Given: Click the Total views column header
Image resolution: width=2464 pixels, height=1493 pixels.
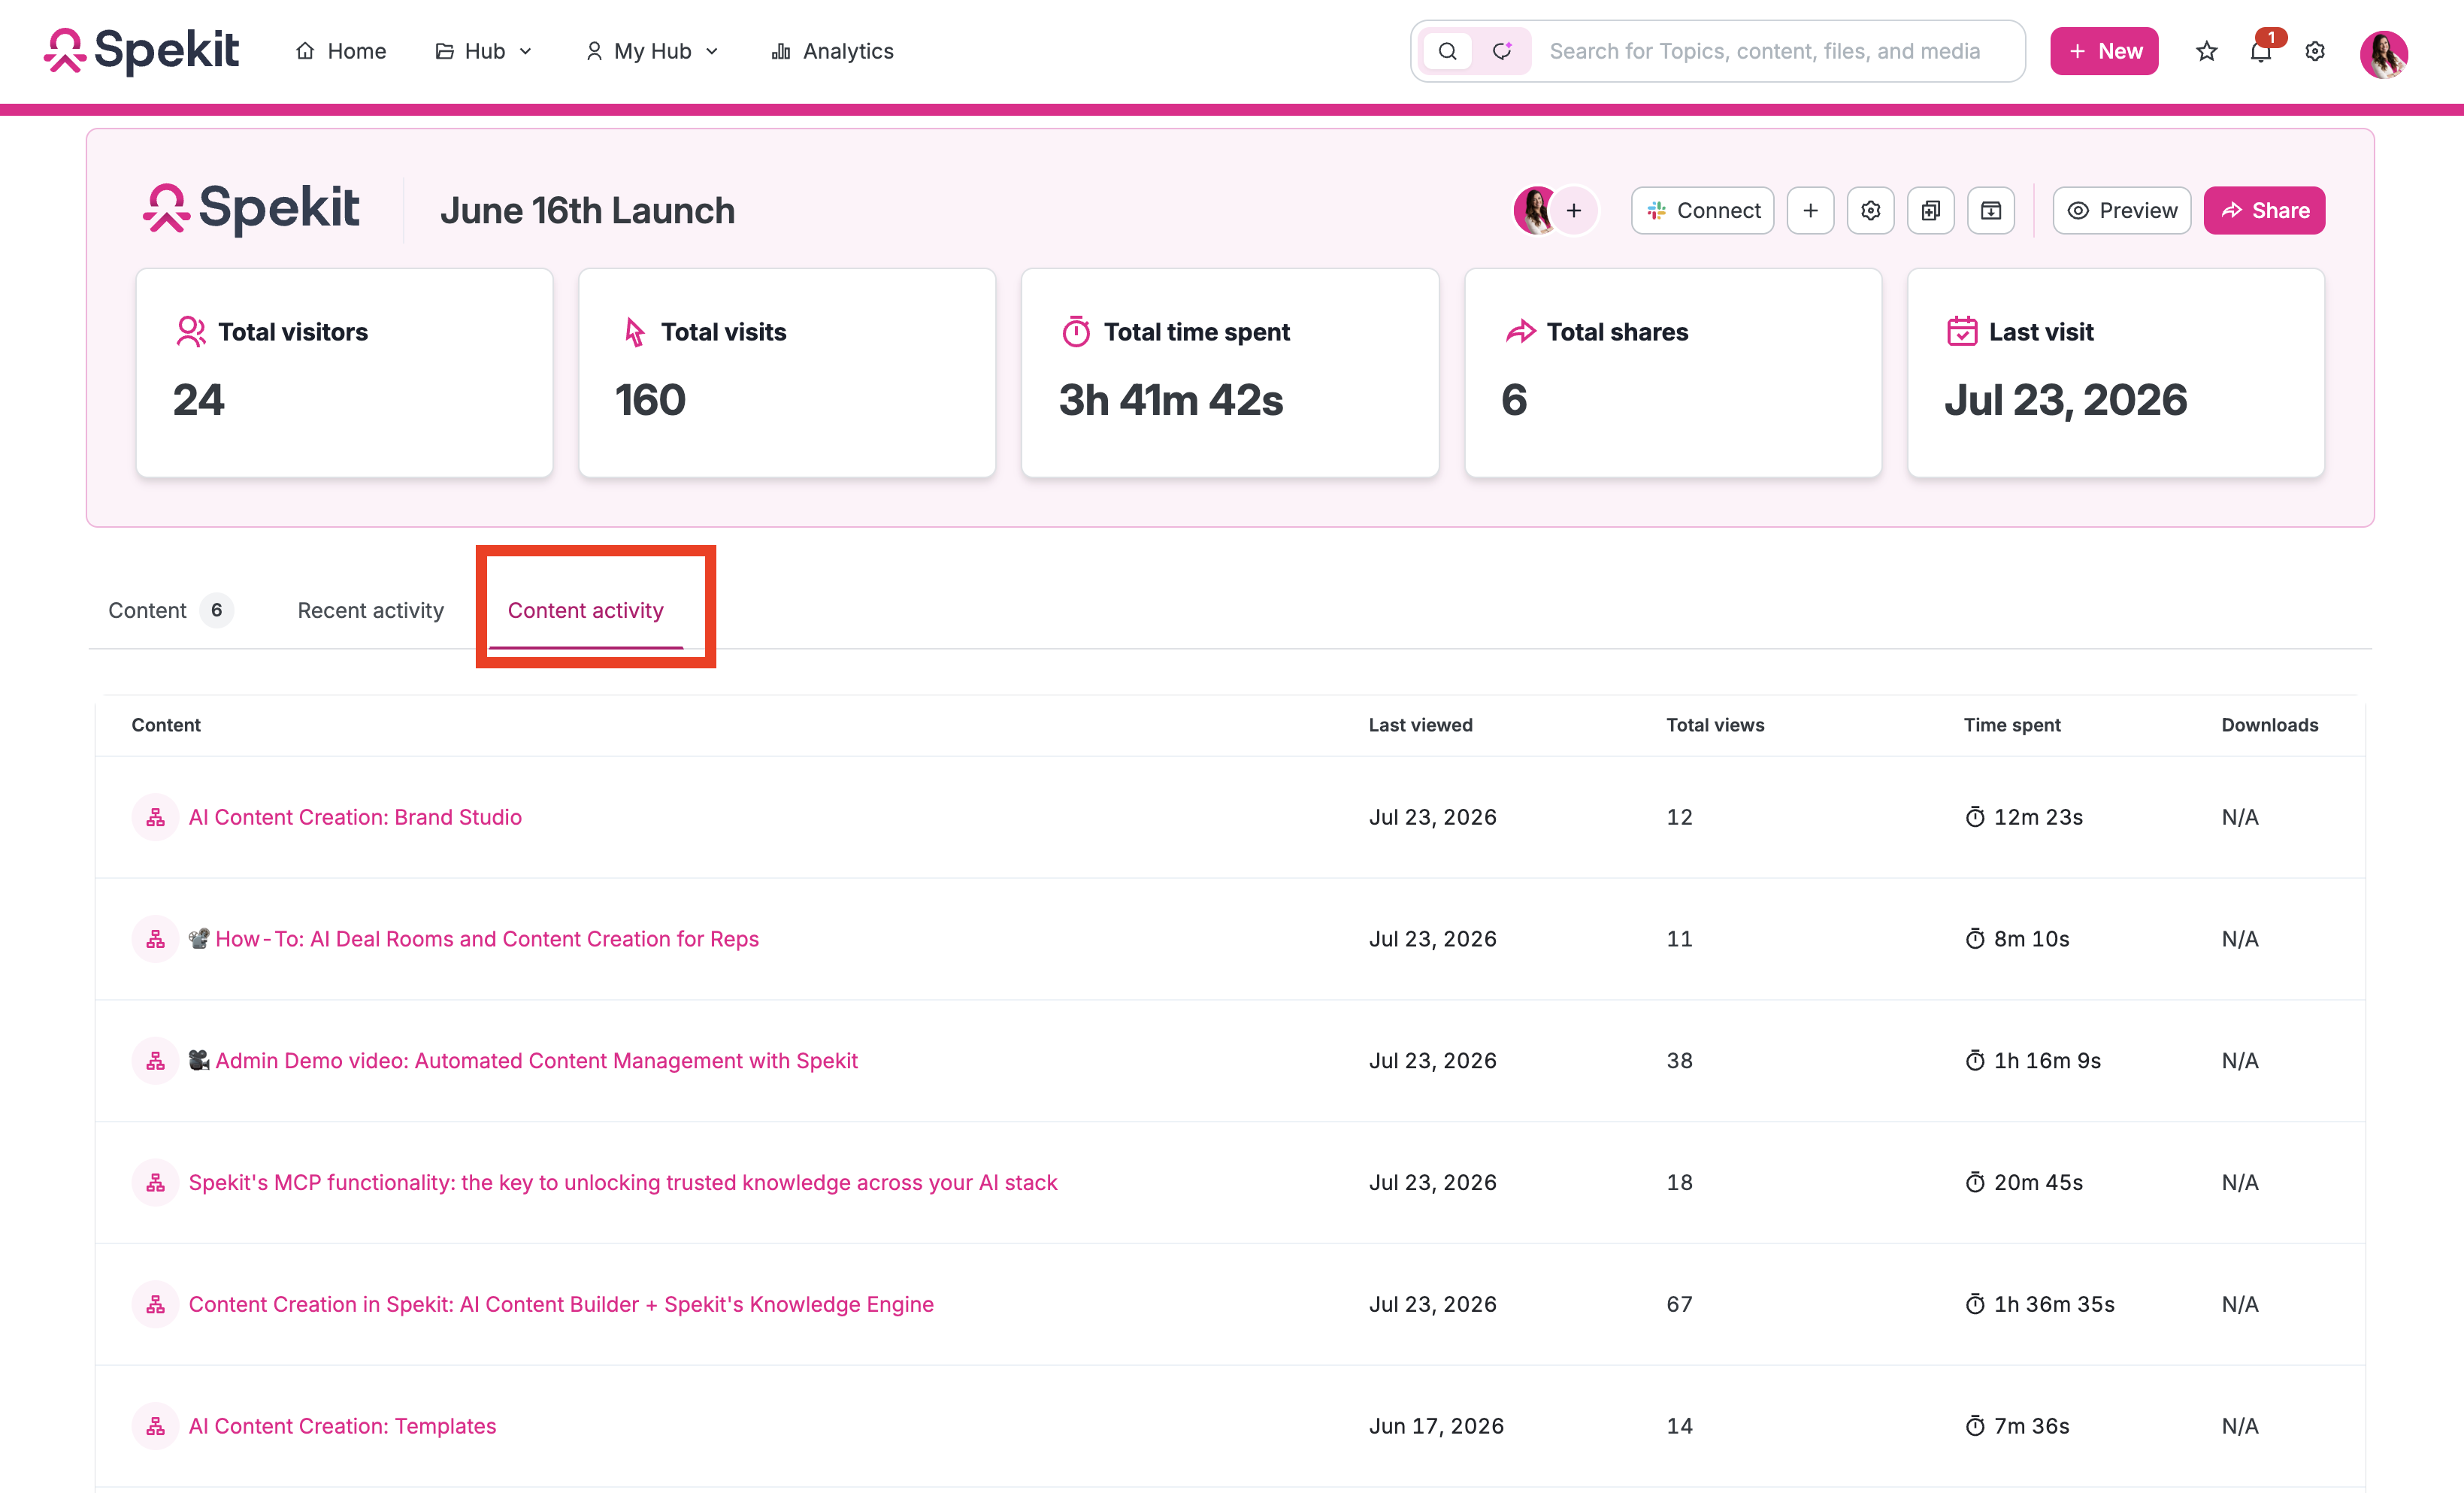Looking at the screenshot, I should [x=1715, y=725].
